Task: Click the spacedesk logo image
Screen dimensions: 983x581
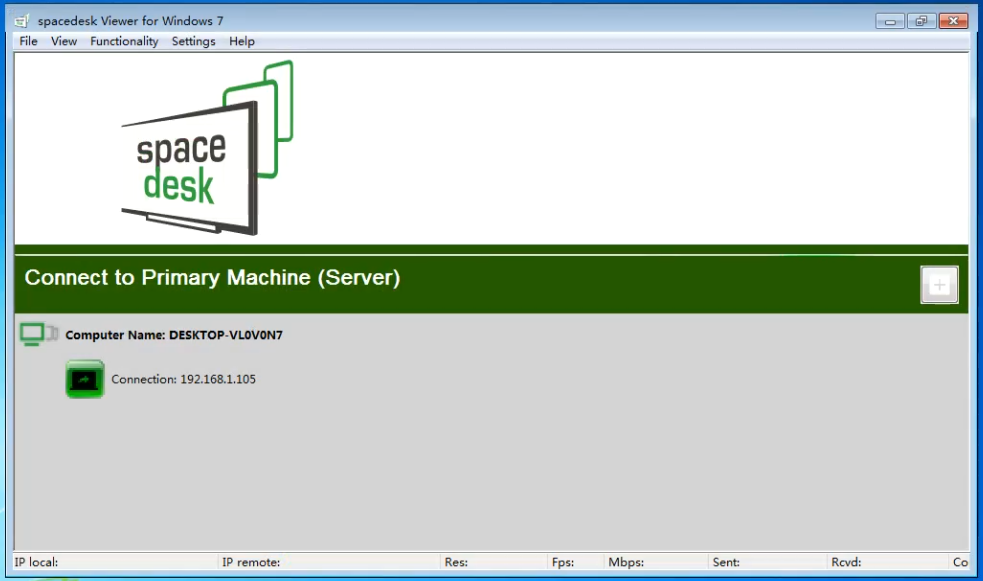Action: (207, 148)
